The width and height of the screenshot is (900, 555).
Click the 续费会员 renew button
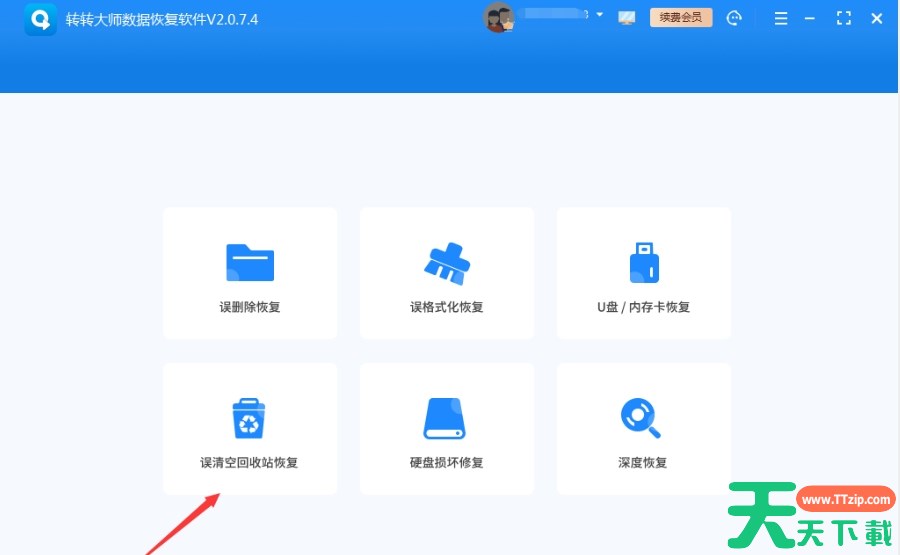tap(681, 17)
